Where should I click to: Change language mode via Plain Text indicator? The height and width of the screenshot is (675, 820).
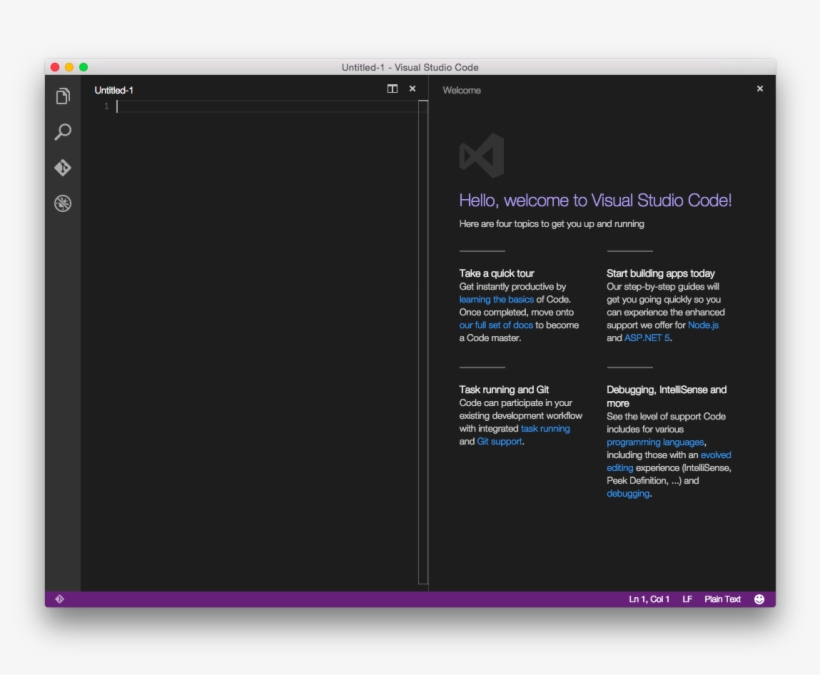click(721, 598)
